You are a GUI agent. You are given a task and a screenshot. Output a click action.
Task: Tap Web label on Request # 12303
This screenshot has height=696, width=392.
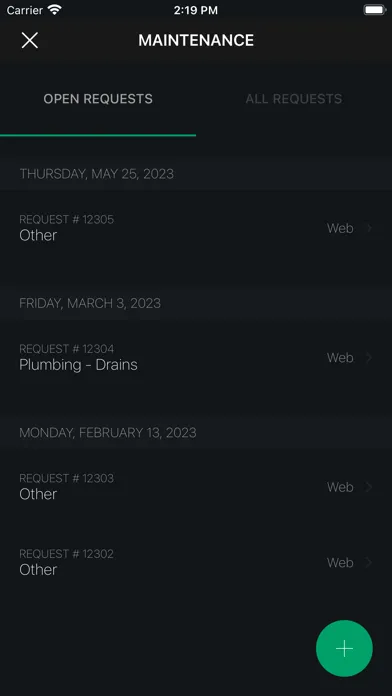point(340,487)
